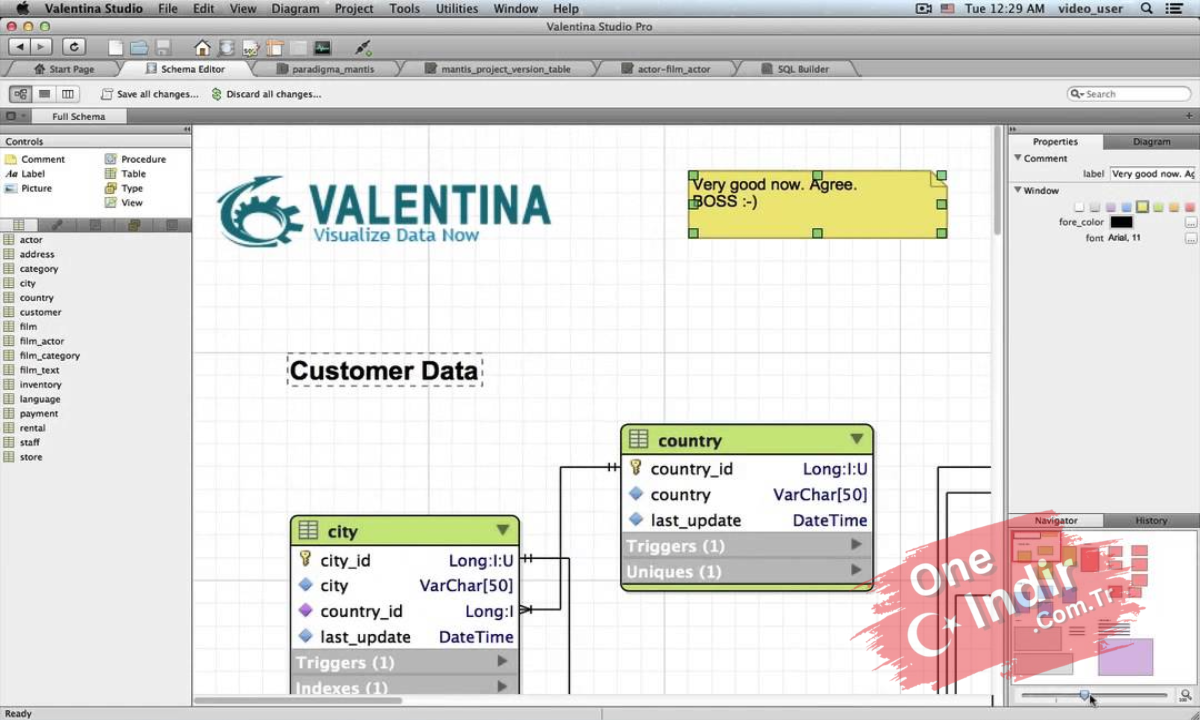Screen dimensions: 1200x720
Task: Click the connection plug icon in toolbar
Action: coord(363,47)
